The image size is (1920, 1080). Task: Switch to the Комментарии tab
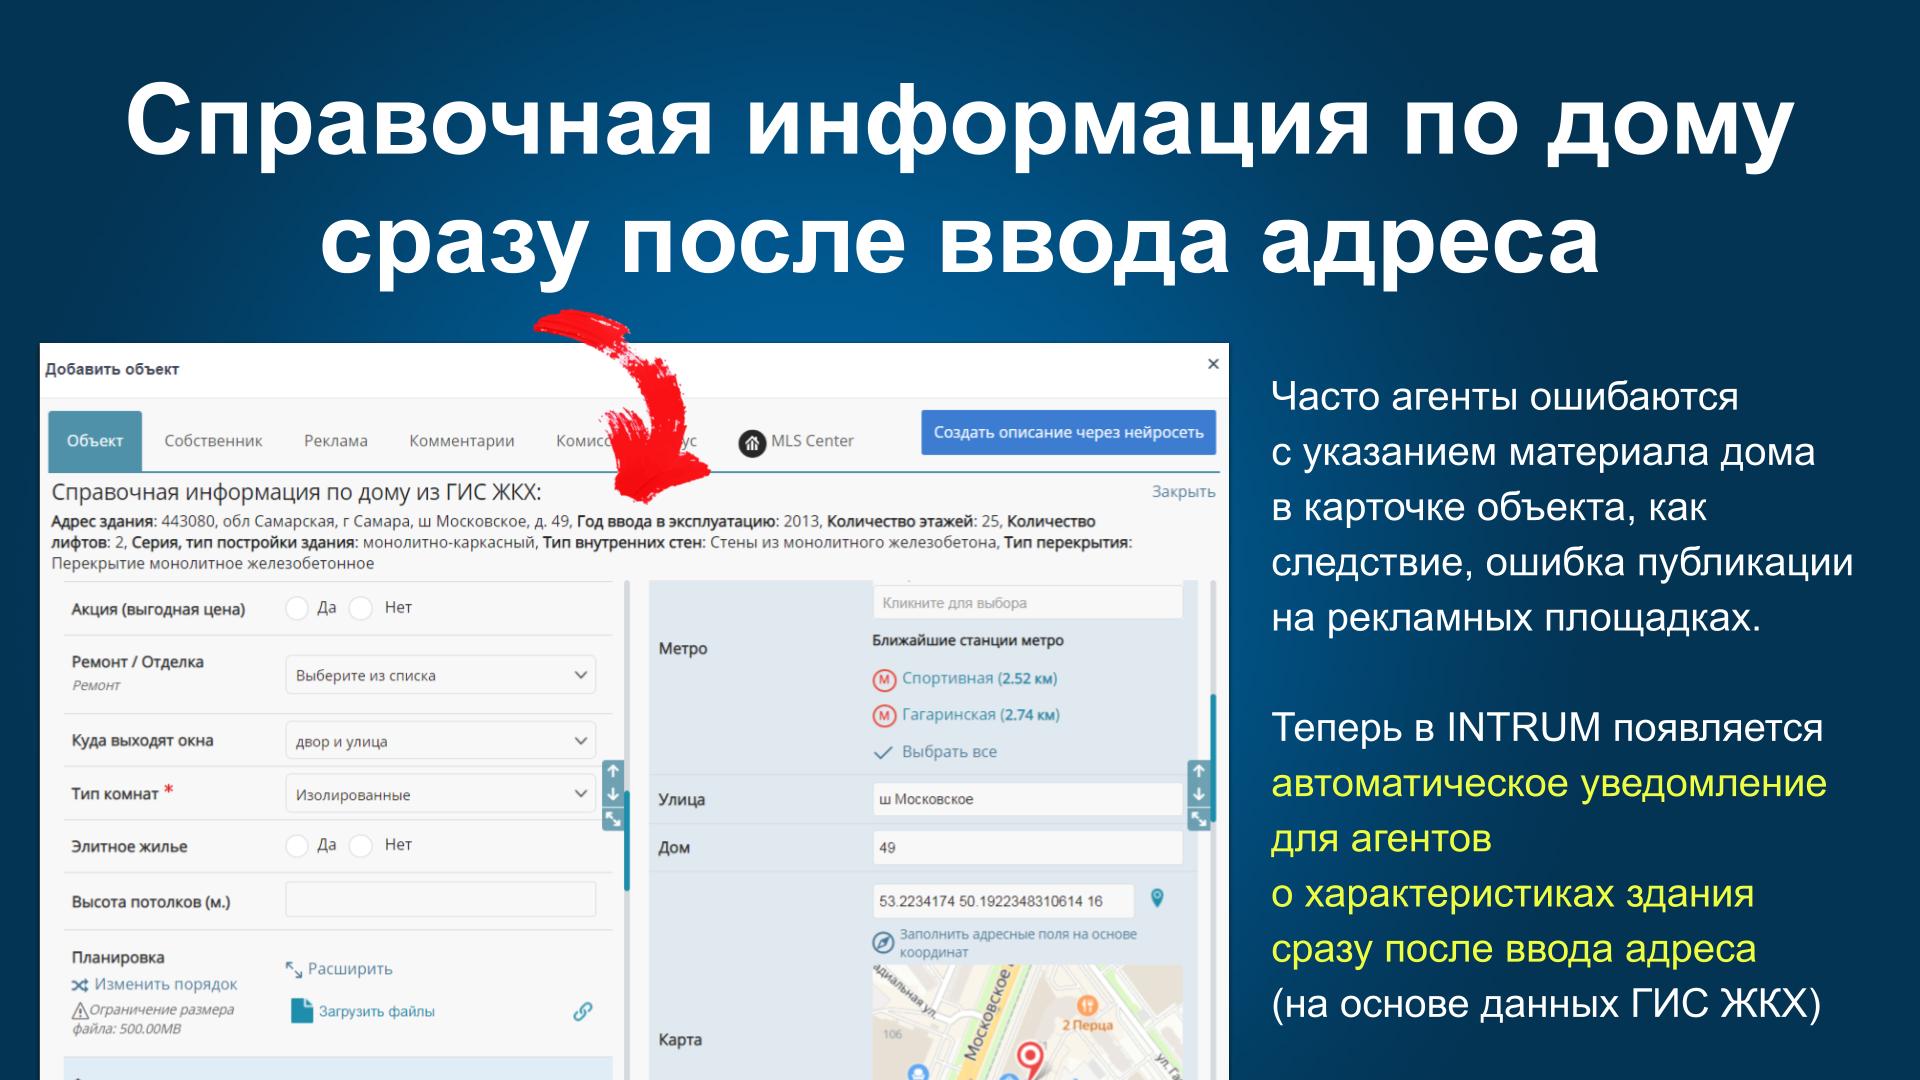click(x=462, y=441)
